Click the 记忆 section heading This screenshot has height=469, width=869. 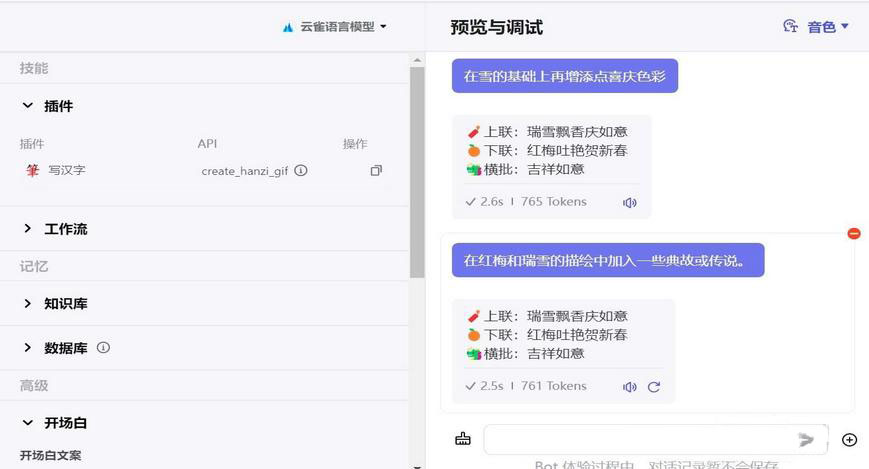(34, 266)
